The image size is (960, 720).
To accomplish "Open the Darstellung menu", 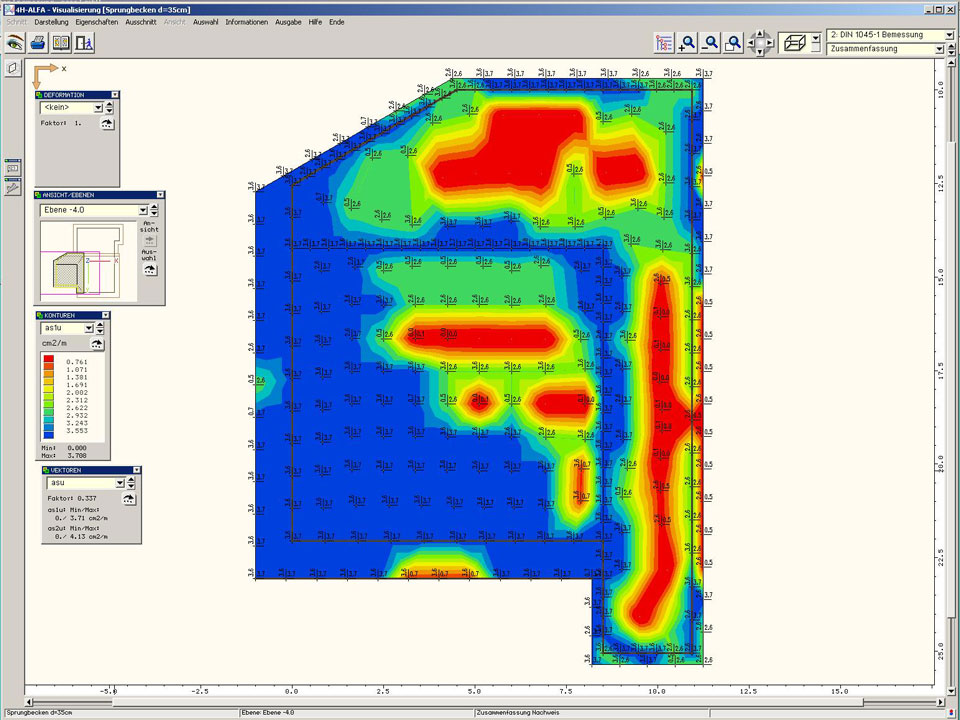I will pos(51,21).
